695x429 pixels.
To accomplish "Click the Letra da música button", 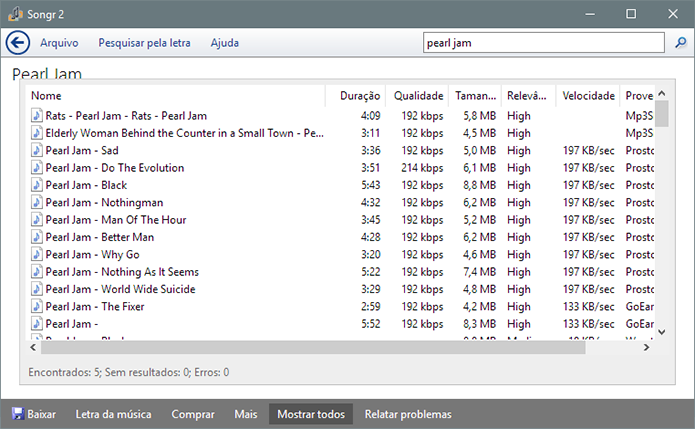I will point(113,414).
